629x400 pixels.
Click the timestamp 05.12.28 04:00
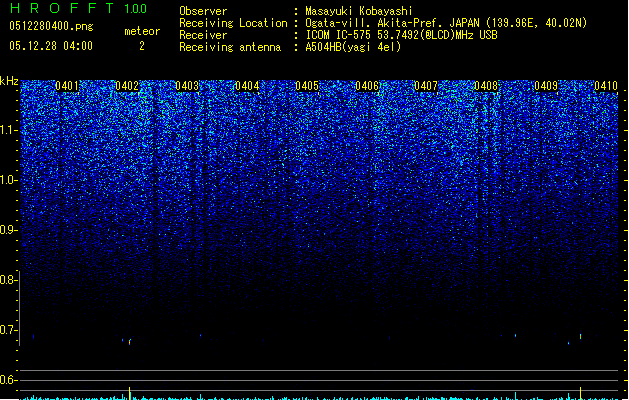coord(51,46)
